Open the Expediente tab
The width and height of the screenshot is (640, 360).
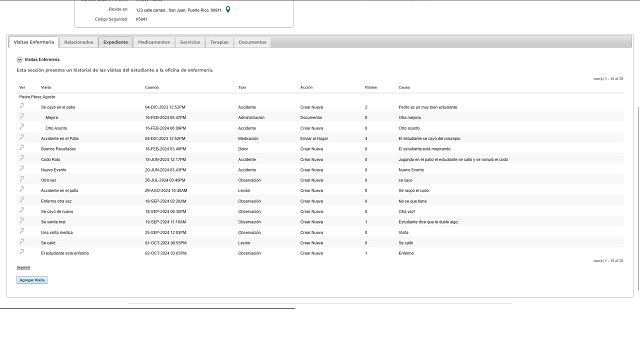point(116,42)
